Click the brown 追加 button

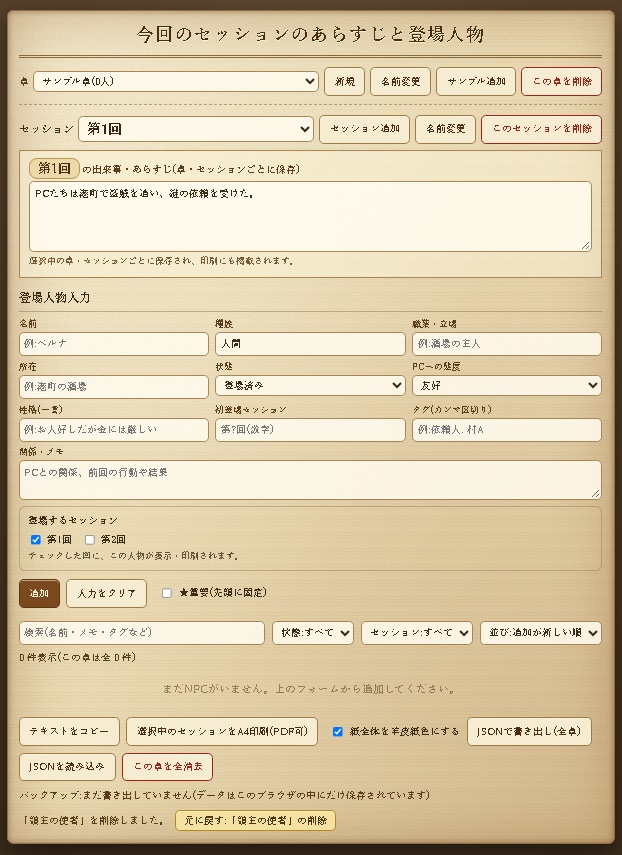39,593
